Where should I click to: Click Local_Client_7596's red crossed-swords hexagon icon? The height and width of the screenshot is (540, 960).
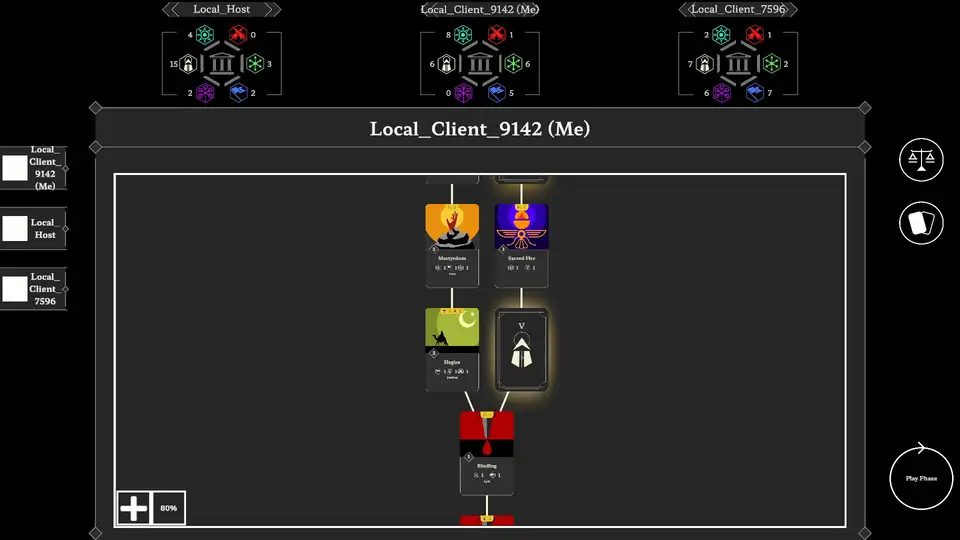tap(755, 35)
